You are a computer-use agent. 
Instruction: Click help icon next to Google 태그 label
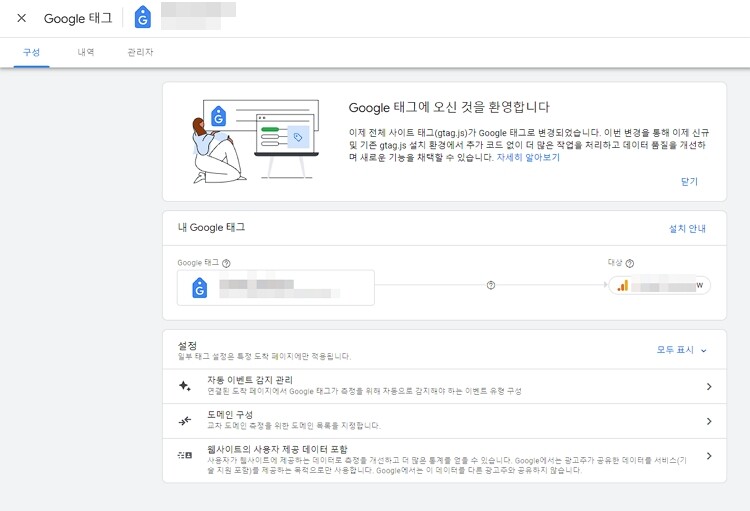(x=227, y=263)
